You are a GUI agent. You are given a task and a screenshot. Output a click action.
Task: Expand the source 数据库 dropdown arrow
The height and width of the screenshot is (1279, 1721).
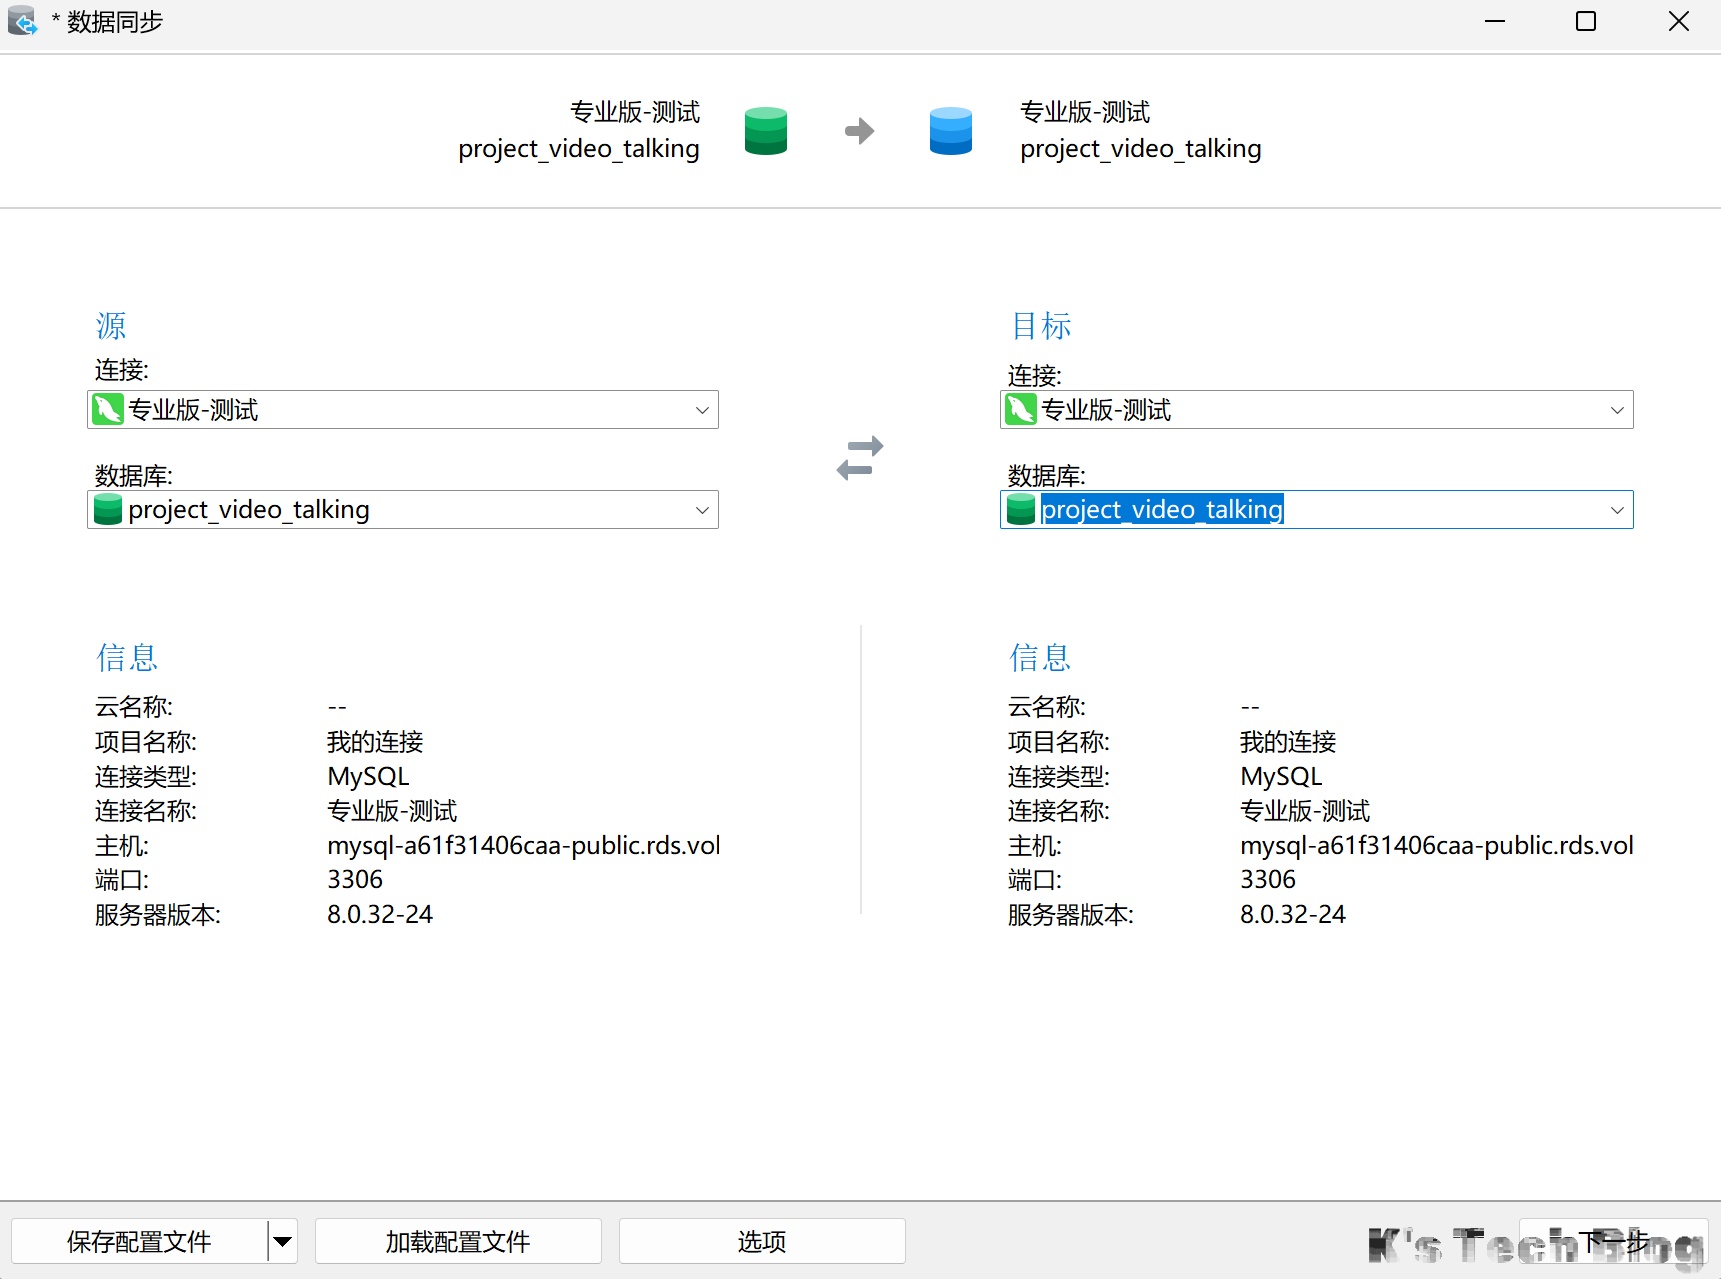click(702, 510)
